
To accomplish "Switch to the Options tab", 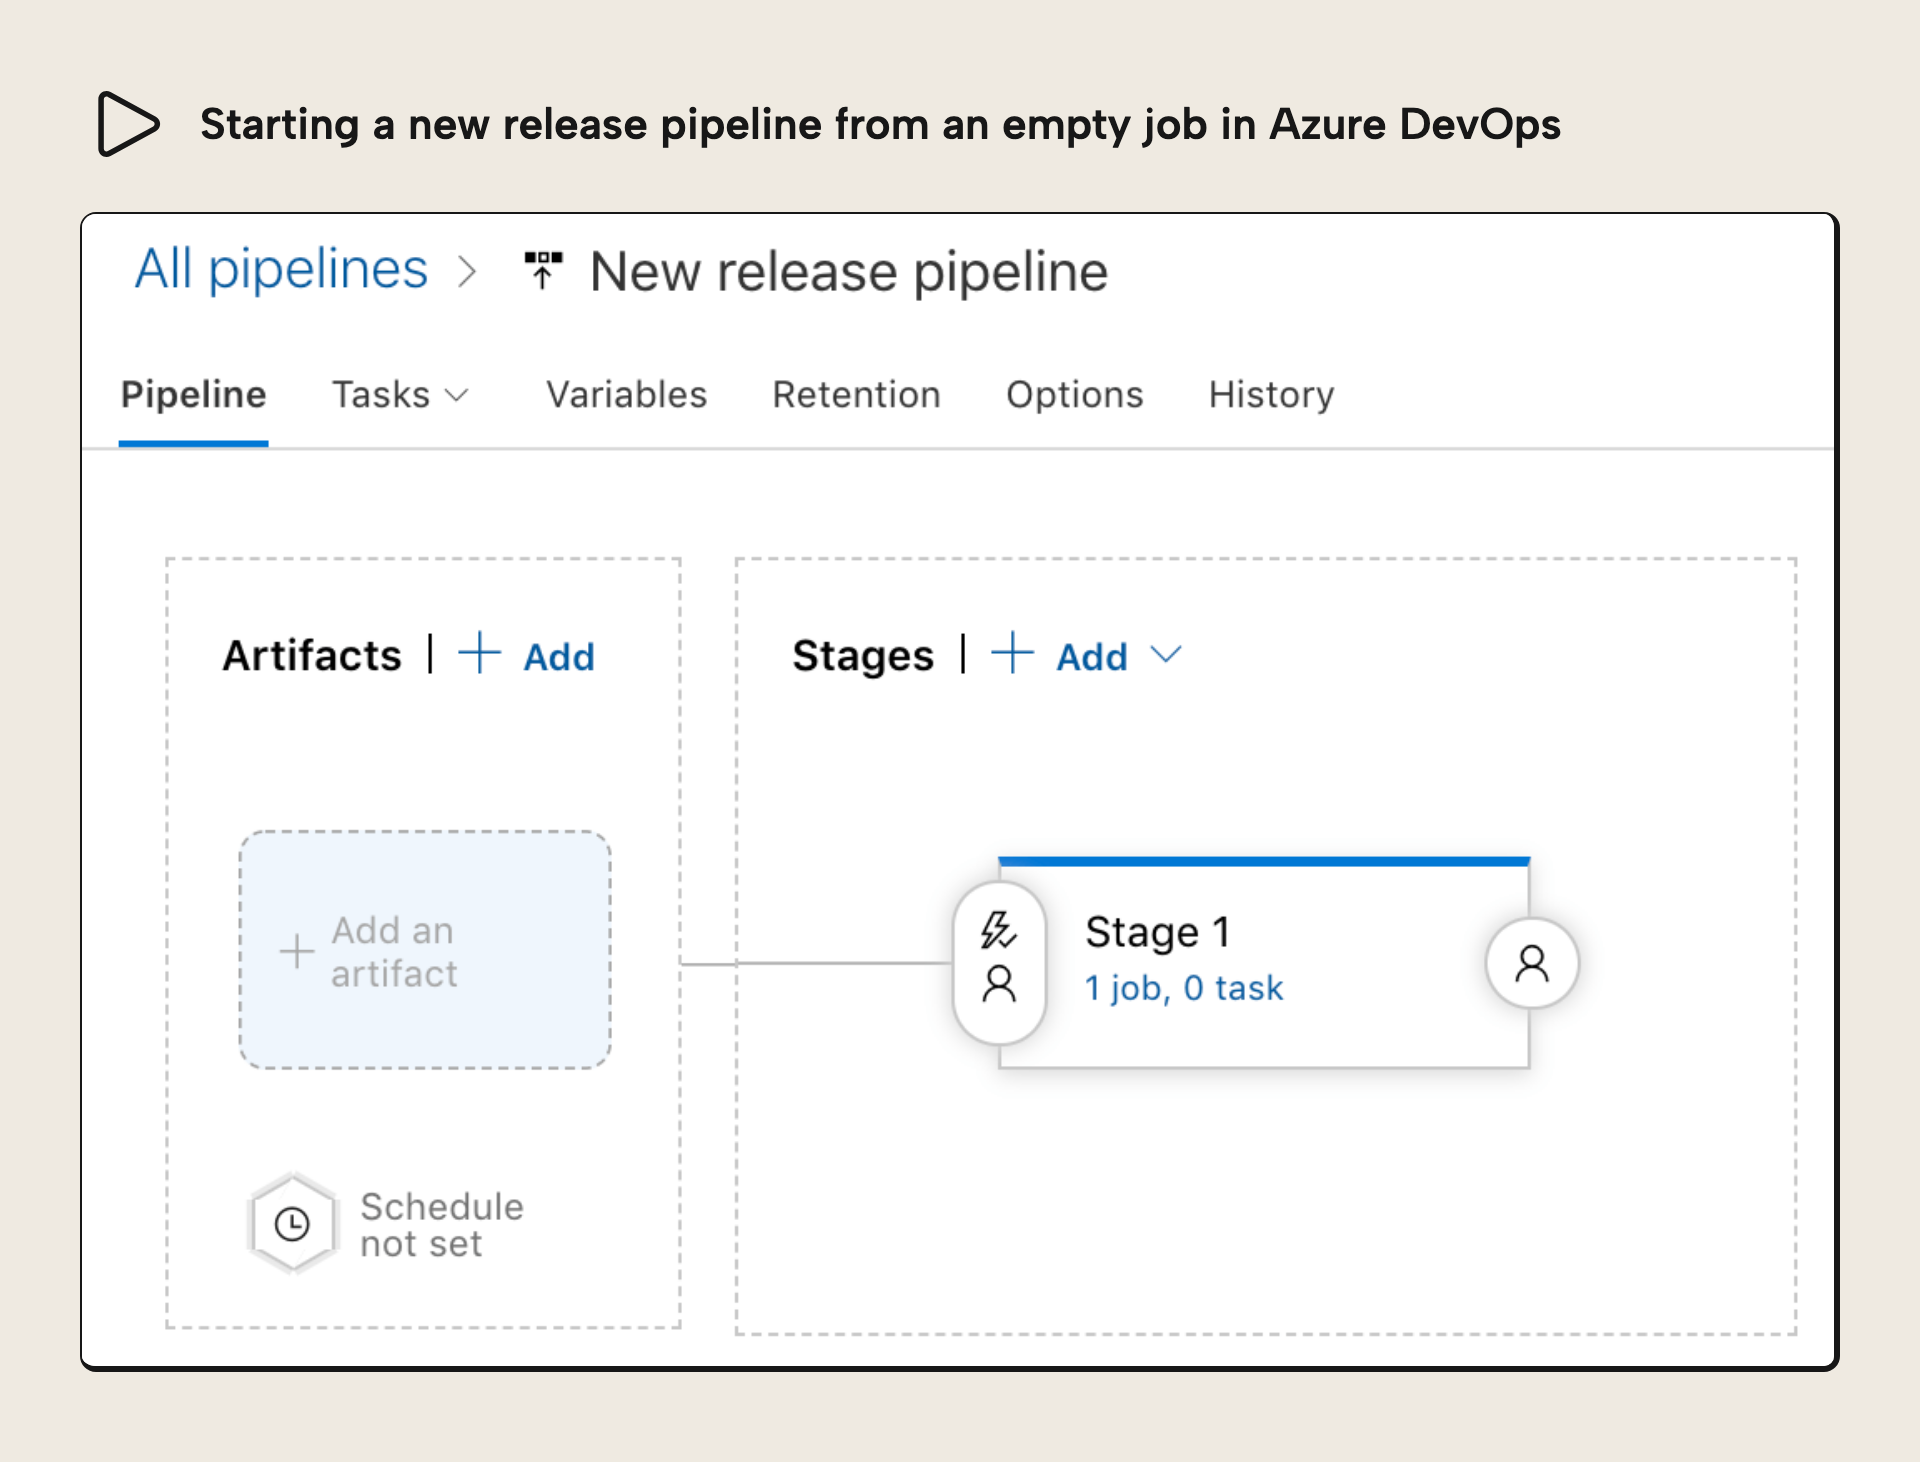I will click(x=1074, y=394).
